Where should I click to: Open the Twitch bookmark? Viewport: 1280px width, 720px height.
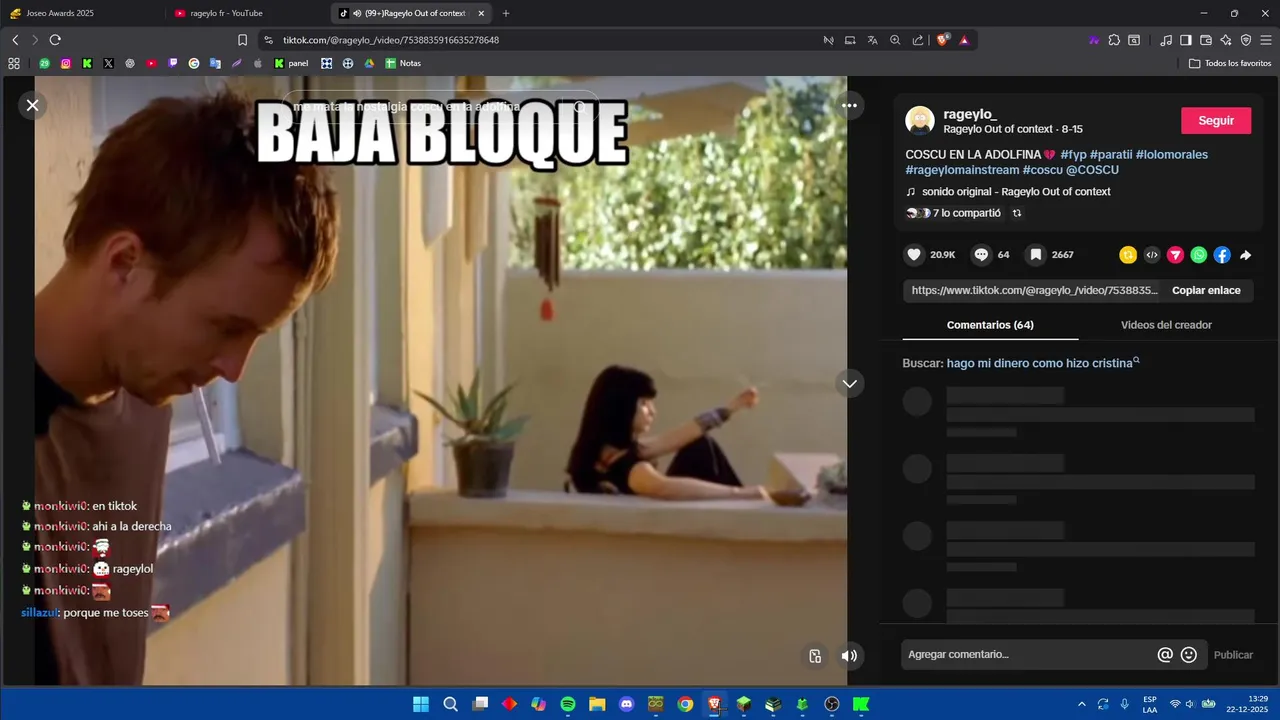[x=173, y=63]
